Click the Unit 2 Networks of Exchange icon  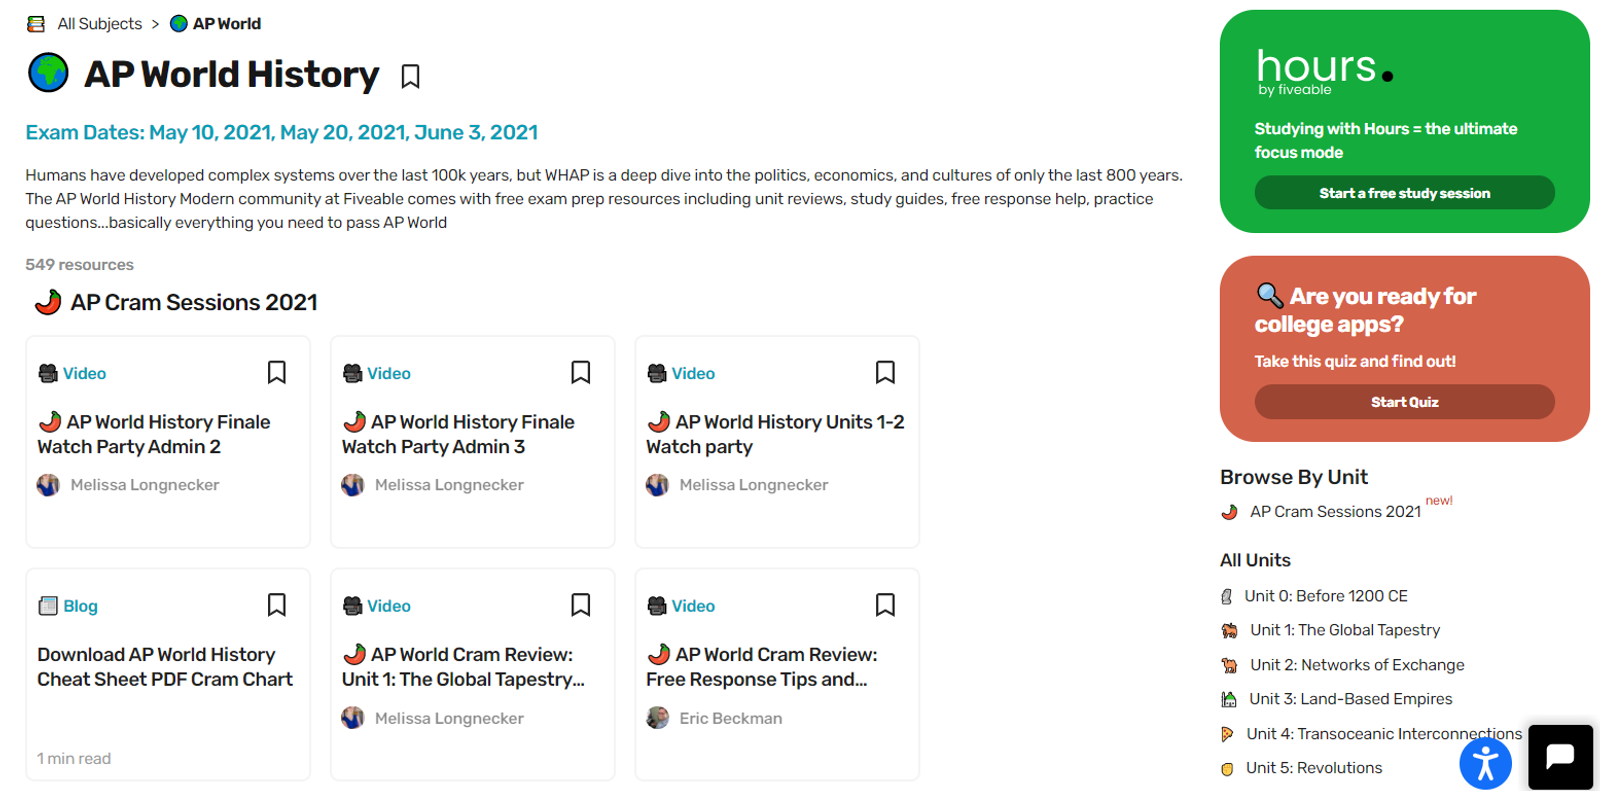[1229, 666]
